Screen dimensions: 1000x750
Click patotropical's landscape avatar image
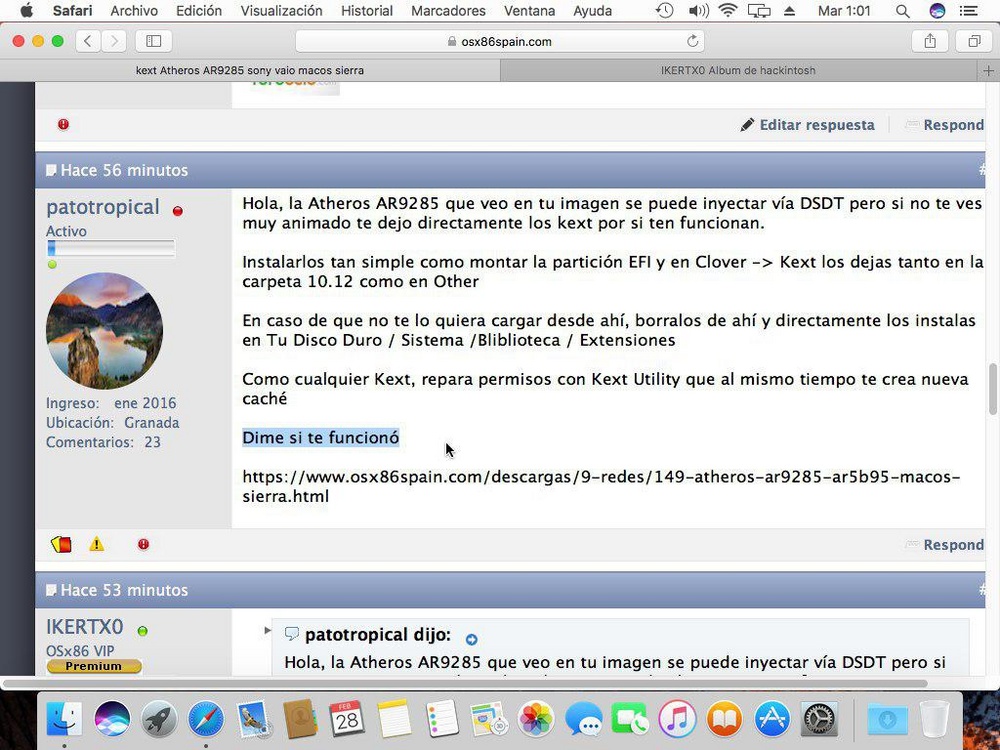105,330
